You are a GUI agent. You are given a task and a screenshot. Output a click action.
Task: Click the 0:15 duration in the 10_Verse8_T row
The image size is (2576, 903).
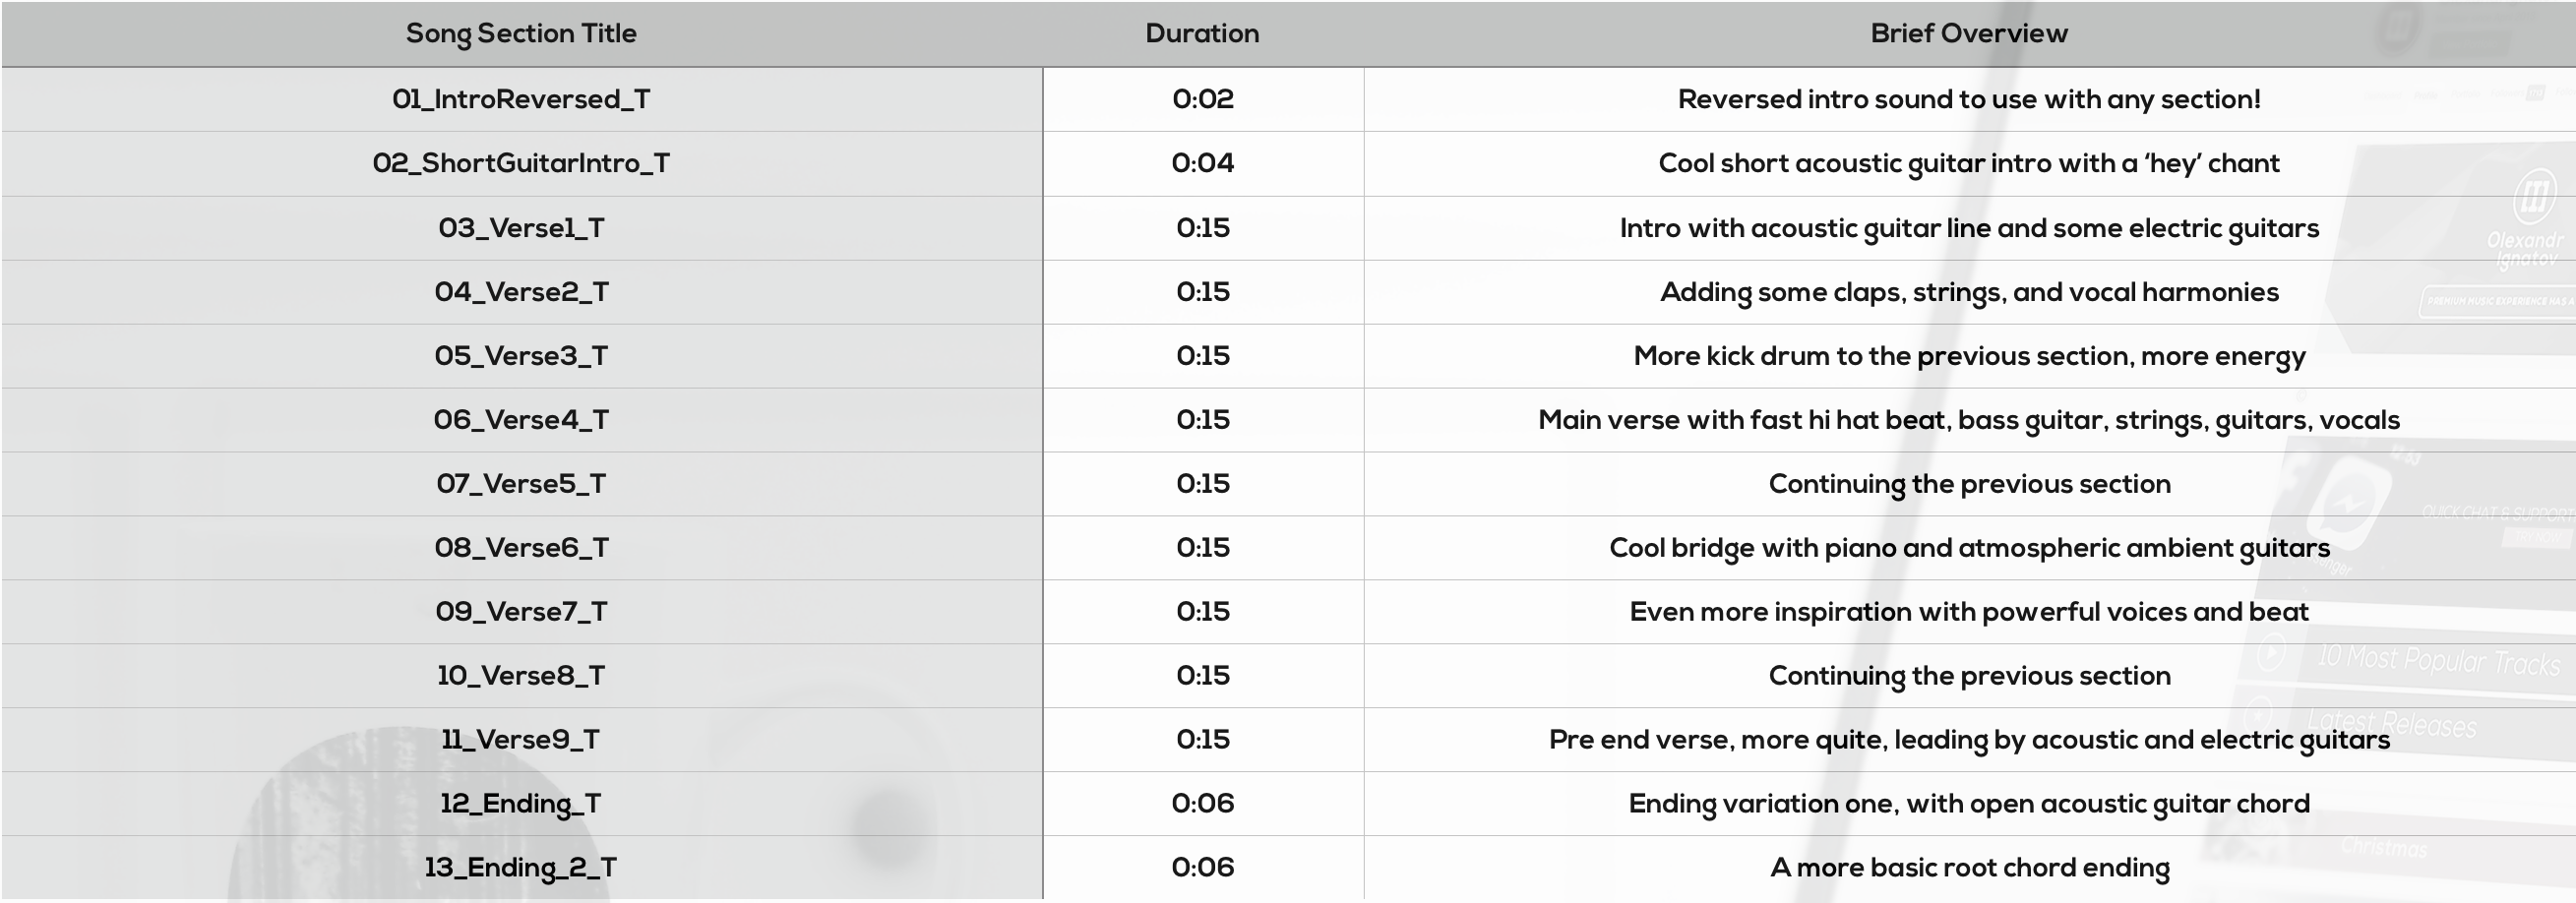1203,676
